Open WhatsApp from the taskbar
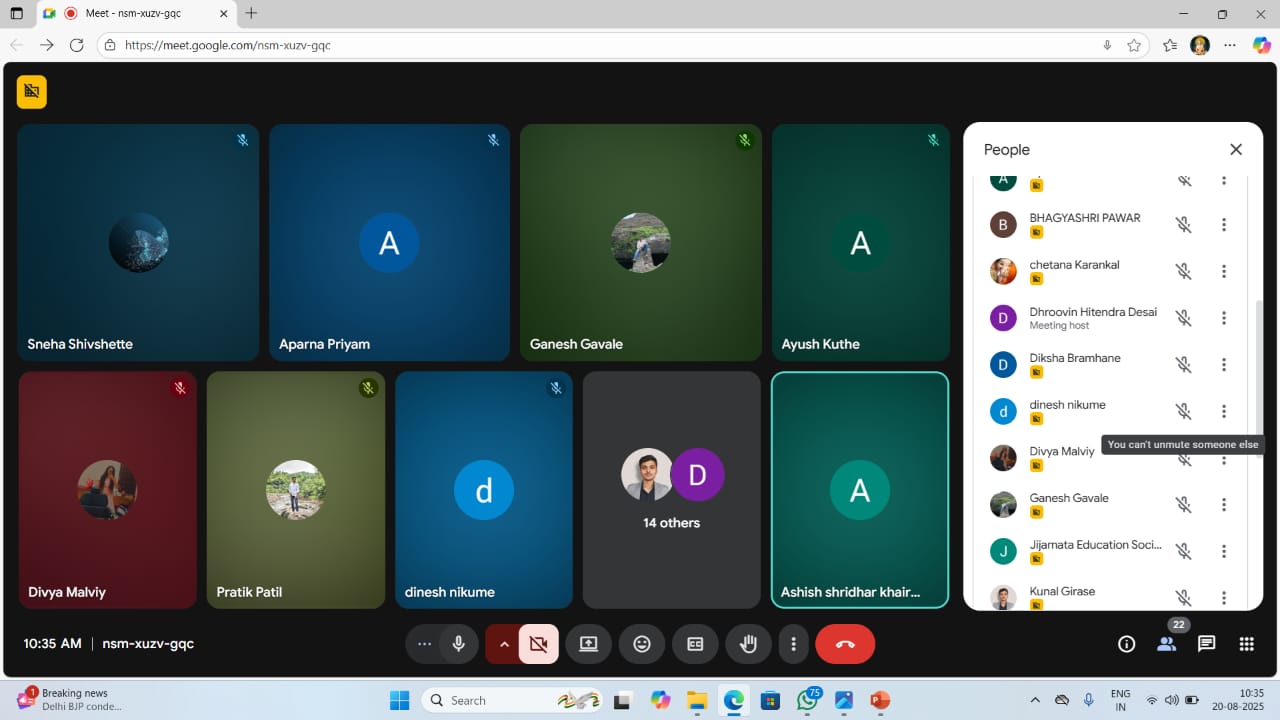Viewport: 1280px width, 720px height. (806, 700)
